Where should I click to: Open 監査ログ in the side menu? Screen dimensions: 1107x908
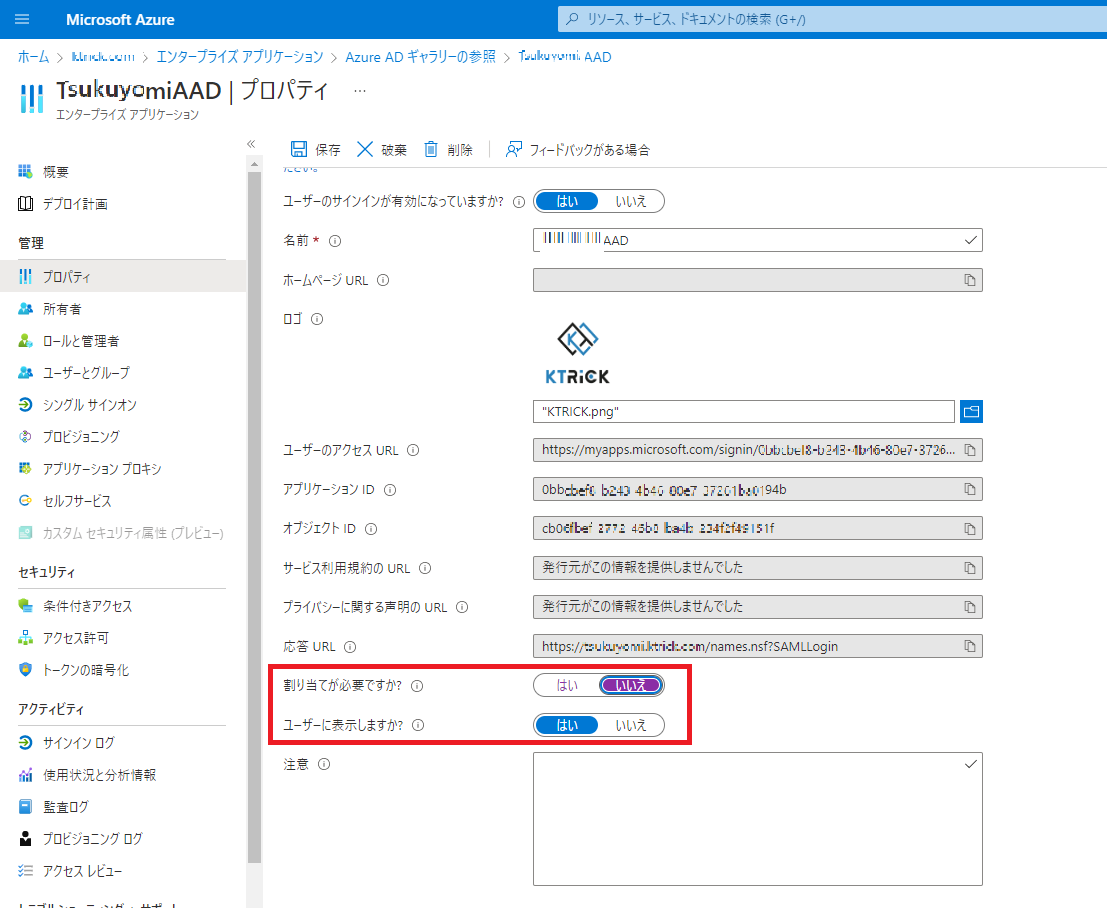122,807
